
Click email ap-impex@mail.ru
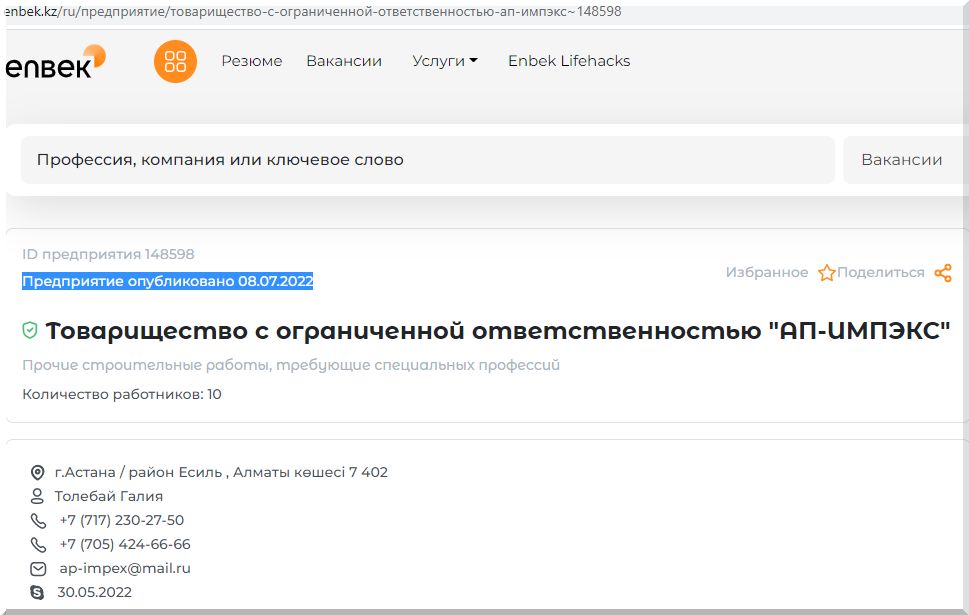tap(125, 569)
